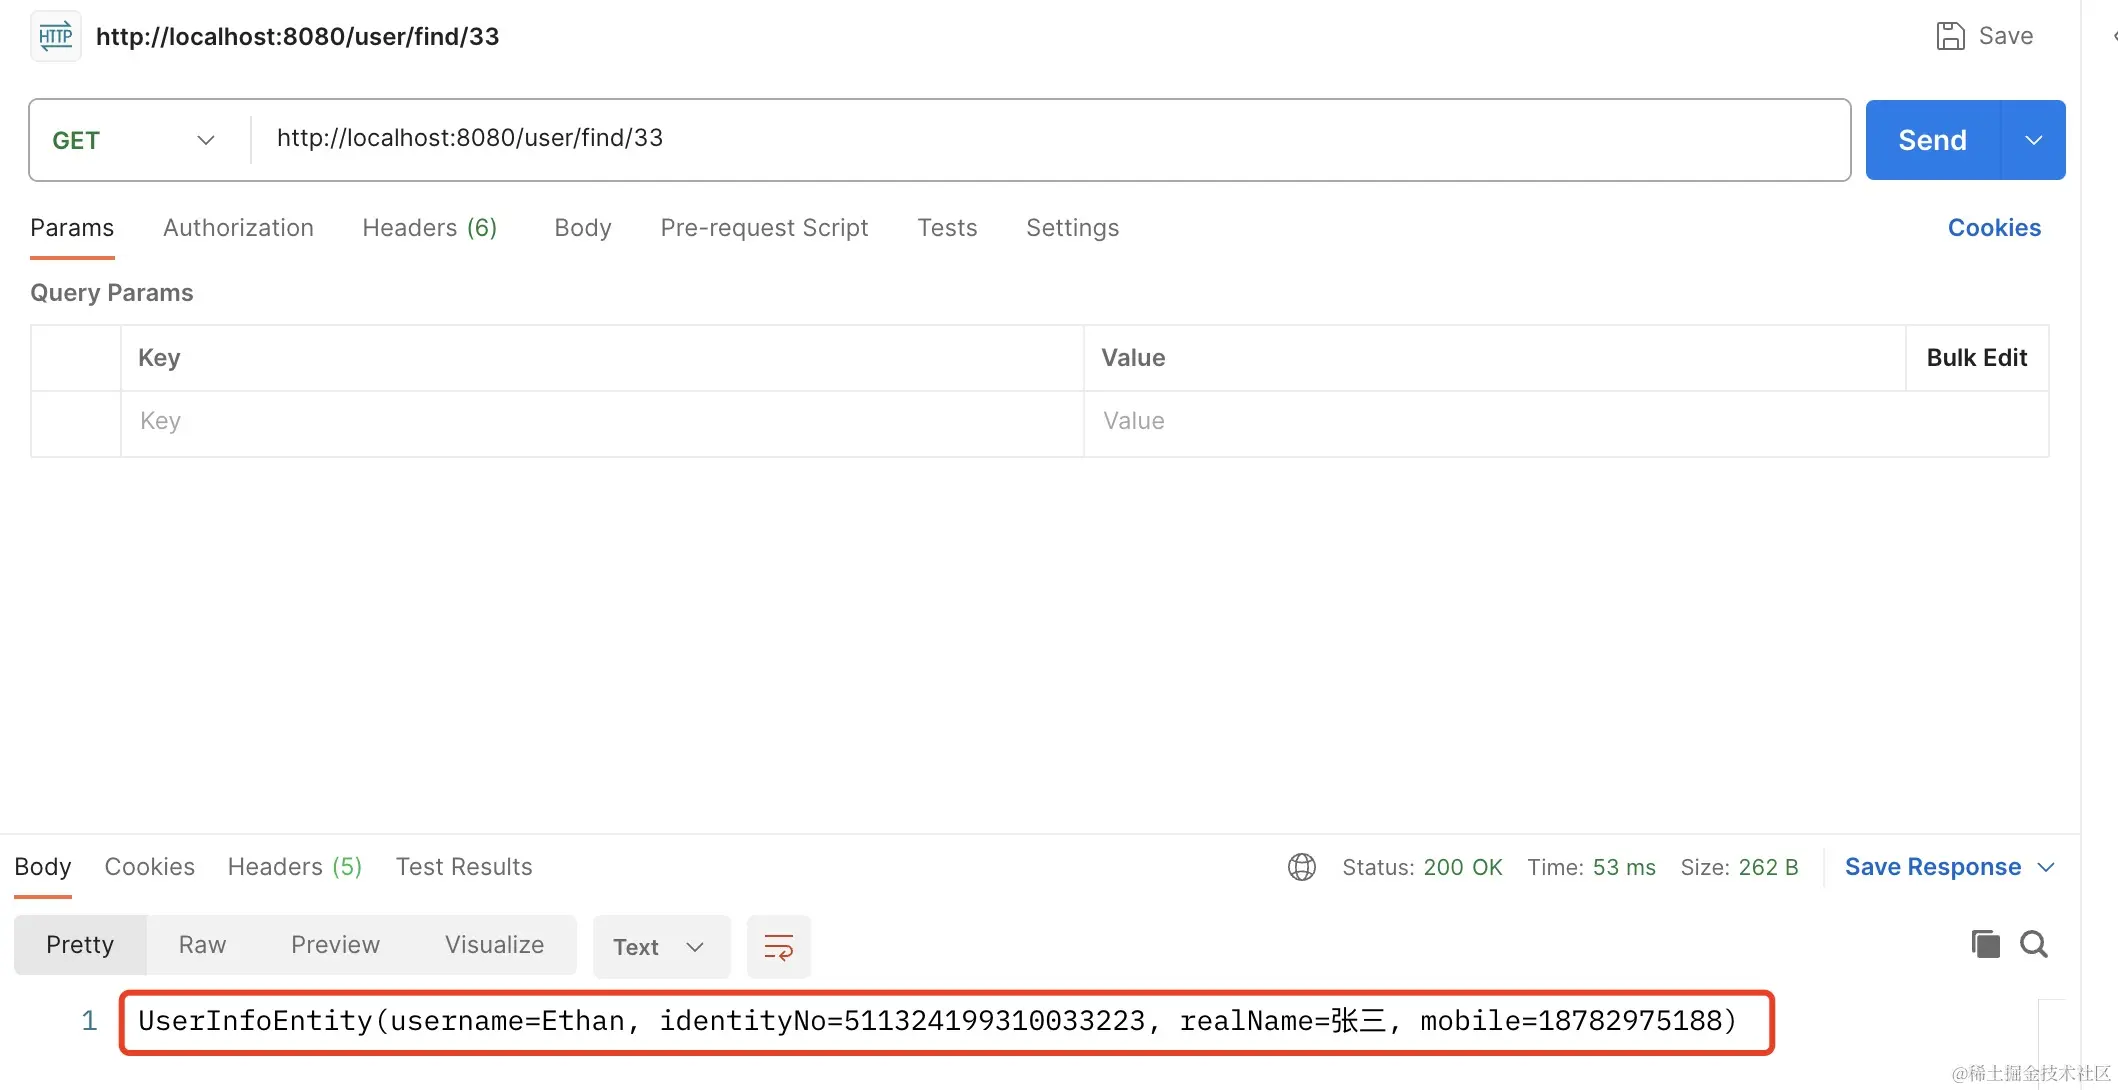Viewport: 2118px width, 1090px height.
Task: Toggle the line wrap icon
Action: point(778,946)
